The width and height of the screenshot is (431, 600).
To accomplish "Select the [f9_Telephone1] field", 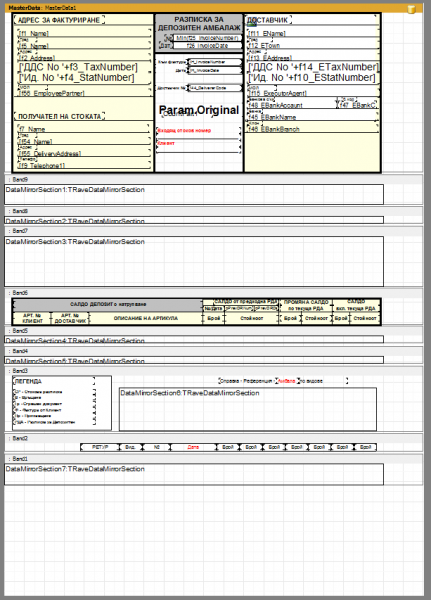I will point(83,165).
